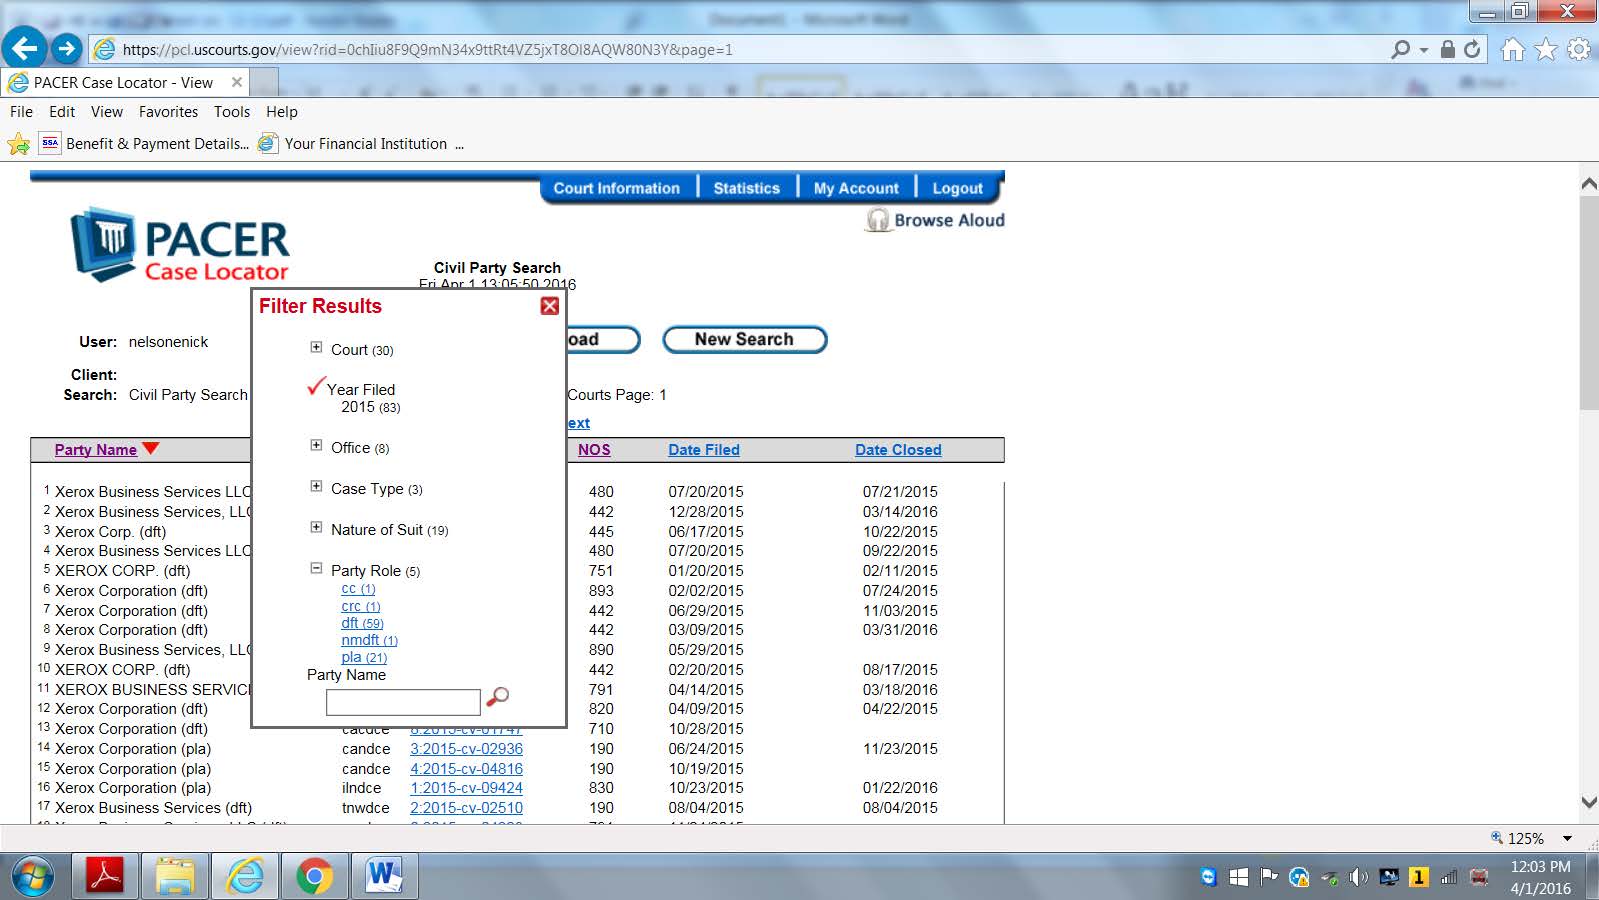
Task: Click the New Search button
Action: click(744, 340)
